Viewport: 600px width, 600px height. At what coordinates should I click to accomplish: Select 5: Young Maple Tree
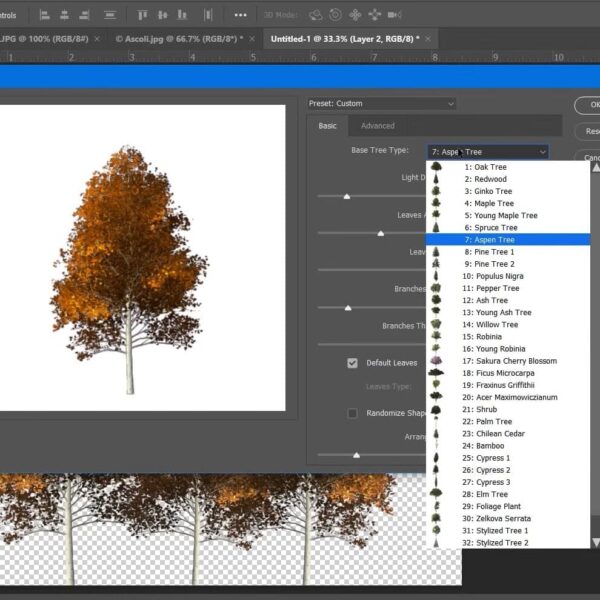(x=508, y=215)
